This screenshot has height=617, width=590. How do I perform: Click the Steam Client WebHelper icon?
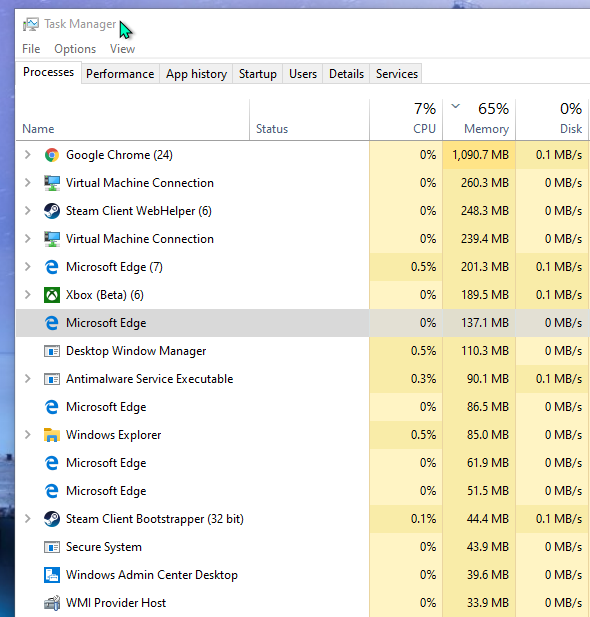52,211
